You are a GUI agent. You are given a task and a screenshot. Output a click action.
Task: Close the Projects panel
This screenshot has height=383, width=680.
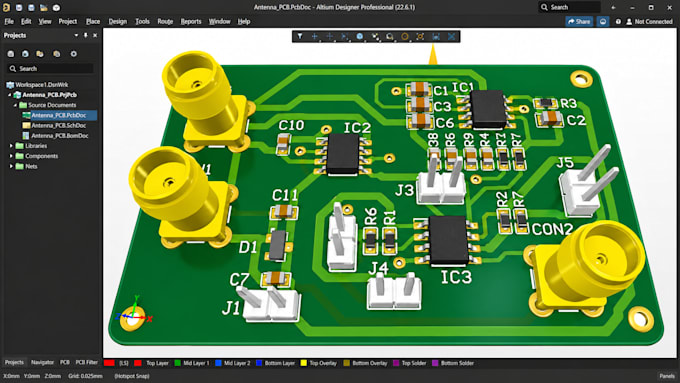pyautogui.click(x=95, y=35)
